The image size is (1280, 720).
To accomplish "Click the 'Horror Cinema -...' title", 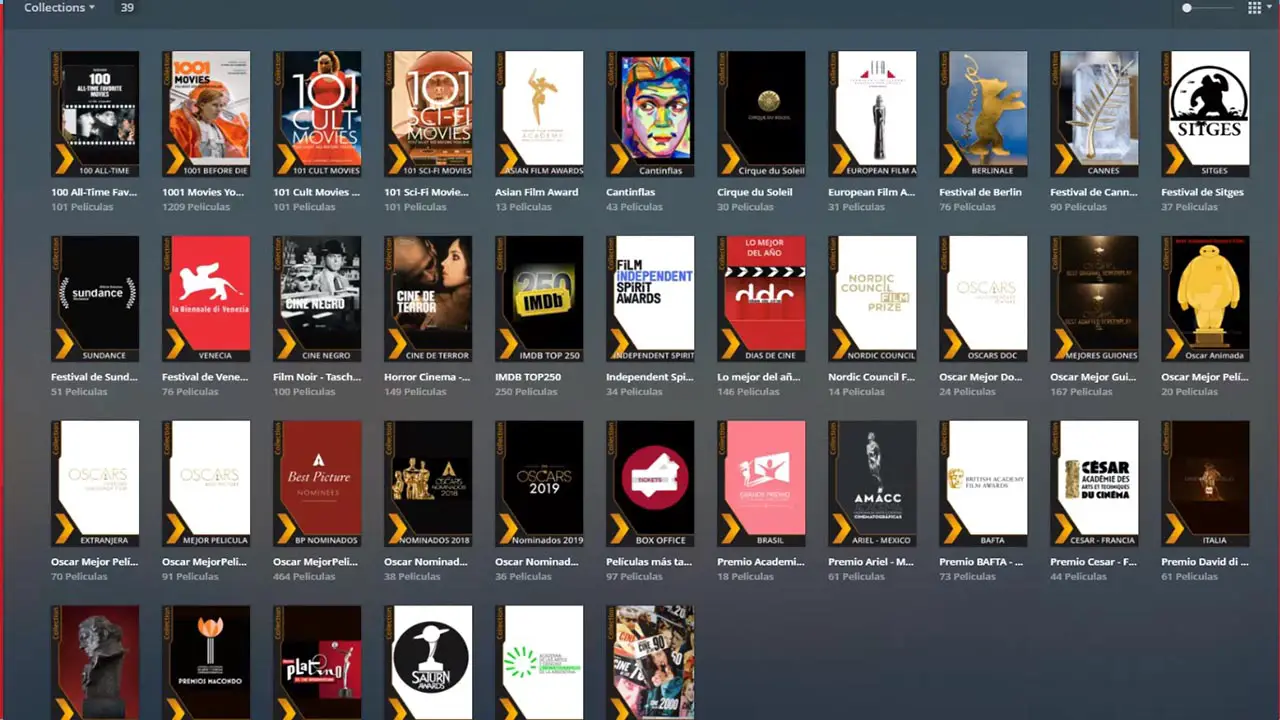I will 427,377.
